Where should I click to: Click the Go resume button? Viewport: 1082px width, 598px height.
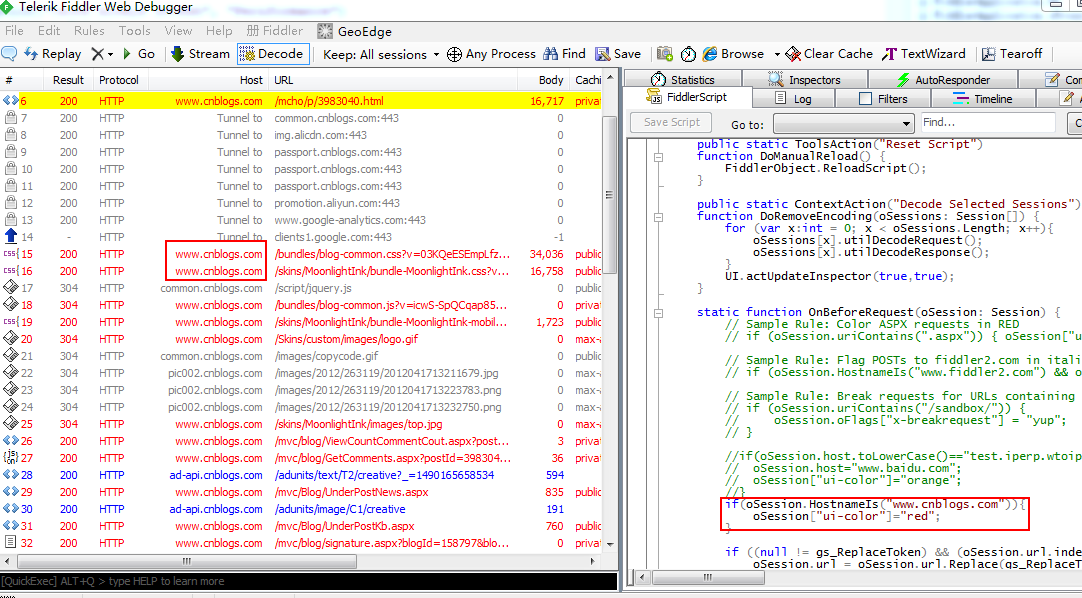pos(138,54)
